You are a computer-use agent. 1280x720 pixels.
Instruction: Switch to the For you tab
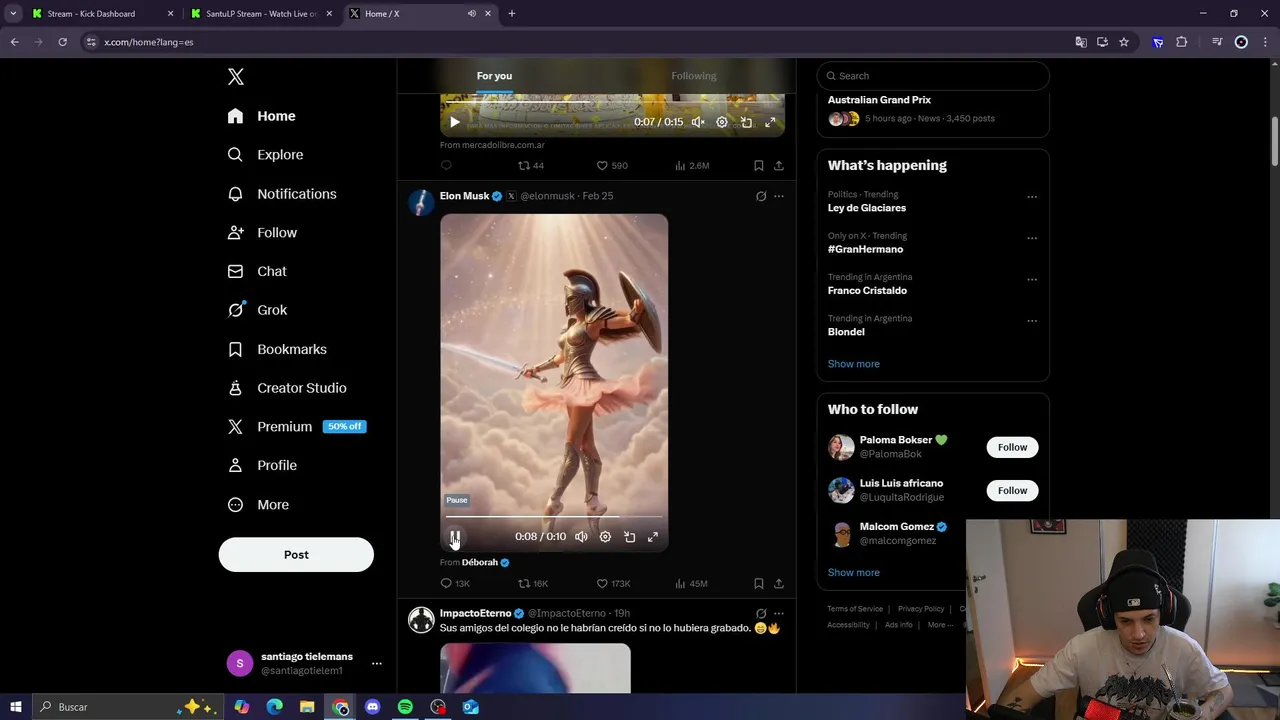[x=494, y=76]
